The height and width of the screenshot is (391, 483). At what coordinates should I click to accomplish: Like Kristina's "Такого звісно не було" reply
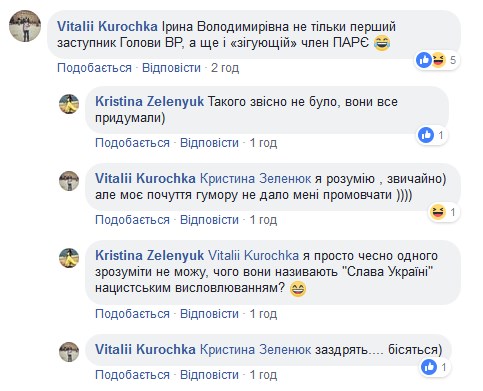coord(132,143)
